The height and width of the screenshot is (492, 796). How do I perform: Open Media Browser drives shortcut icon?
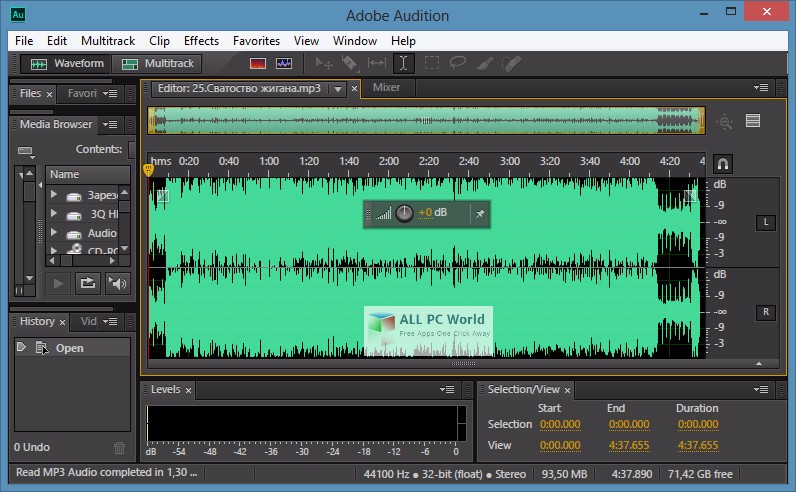[x=25, y=151]
